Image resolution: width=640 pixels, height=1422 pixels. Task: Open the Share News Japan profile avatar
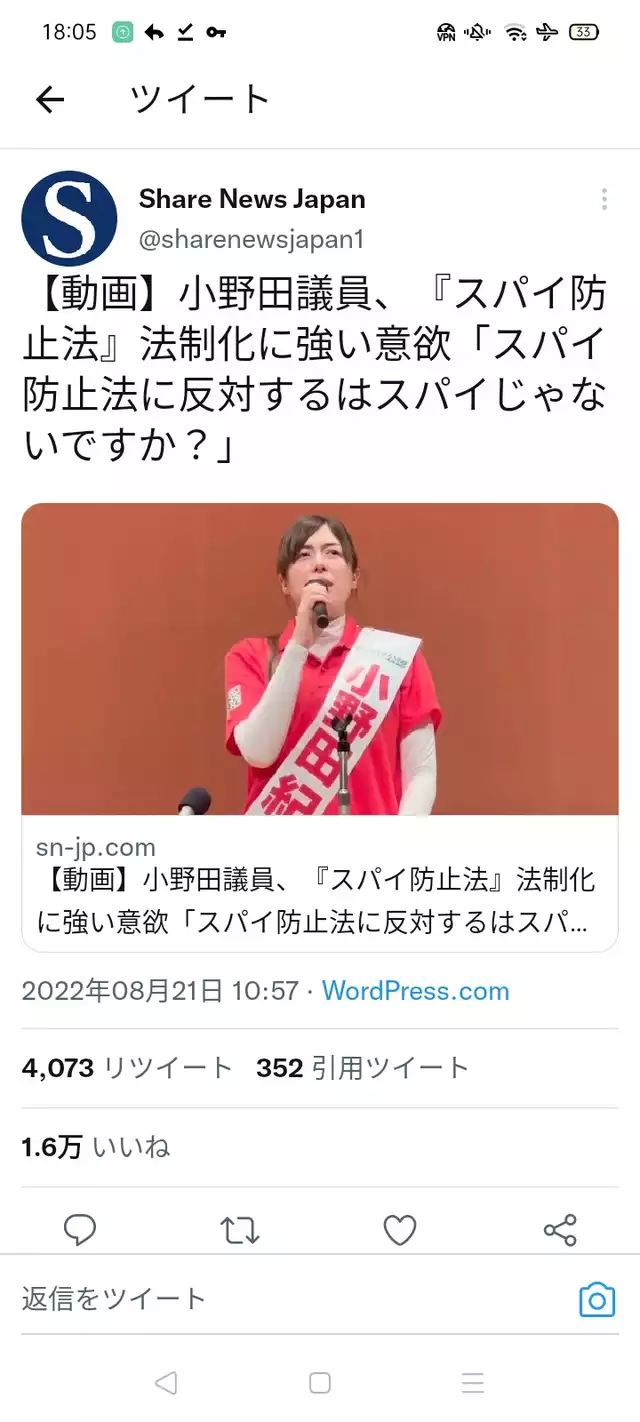(x=69, y=218)
